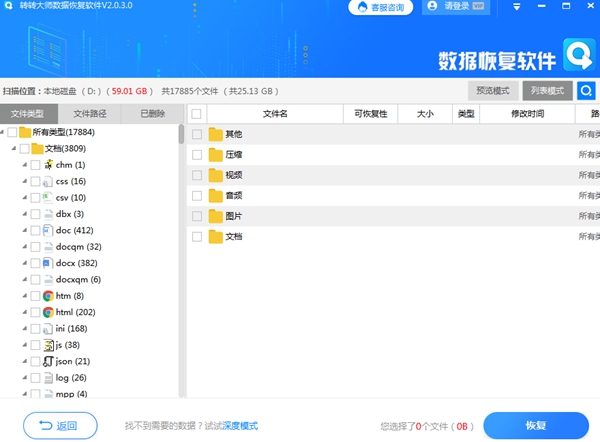Open customer service chat icon

[x=362, y=7]
